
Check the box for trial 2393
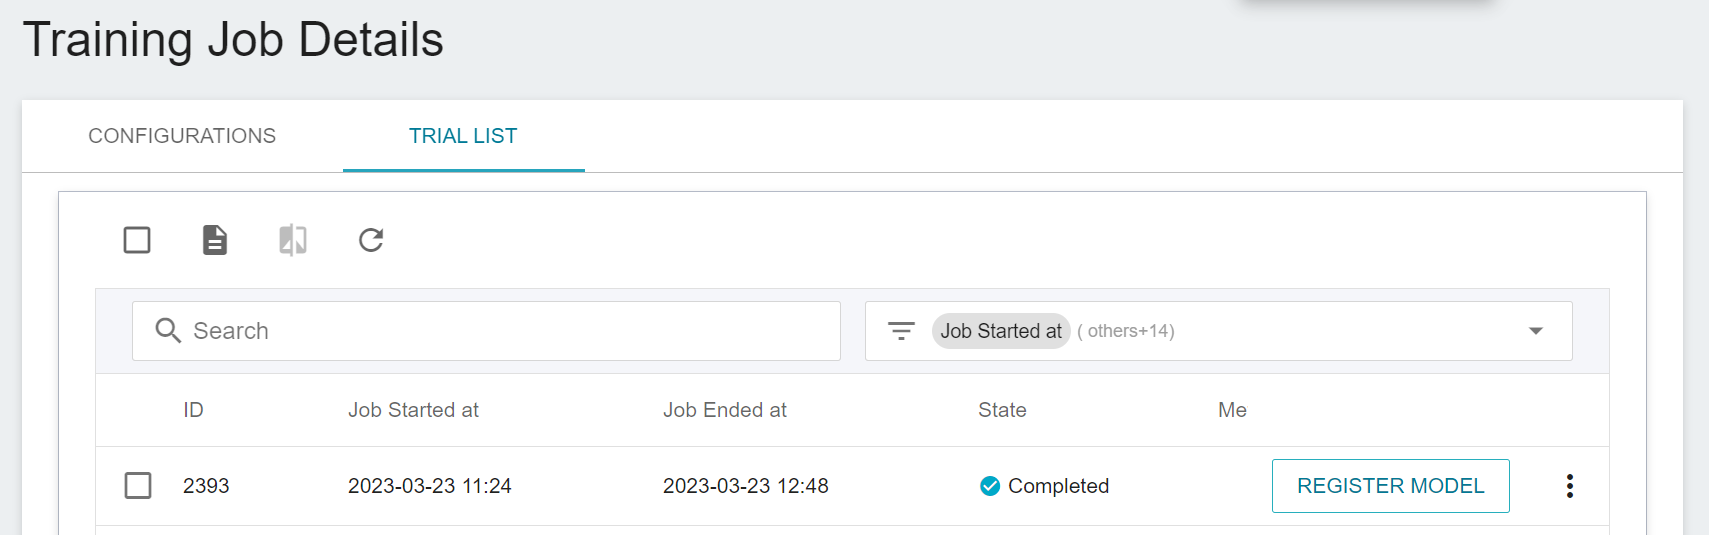point(138,486)
